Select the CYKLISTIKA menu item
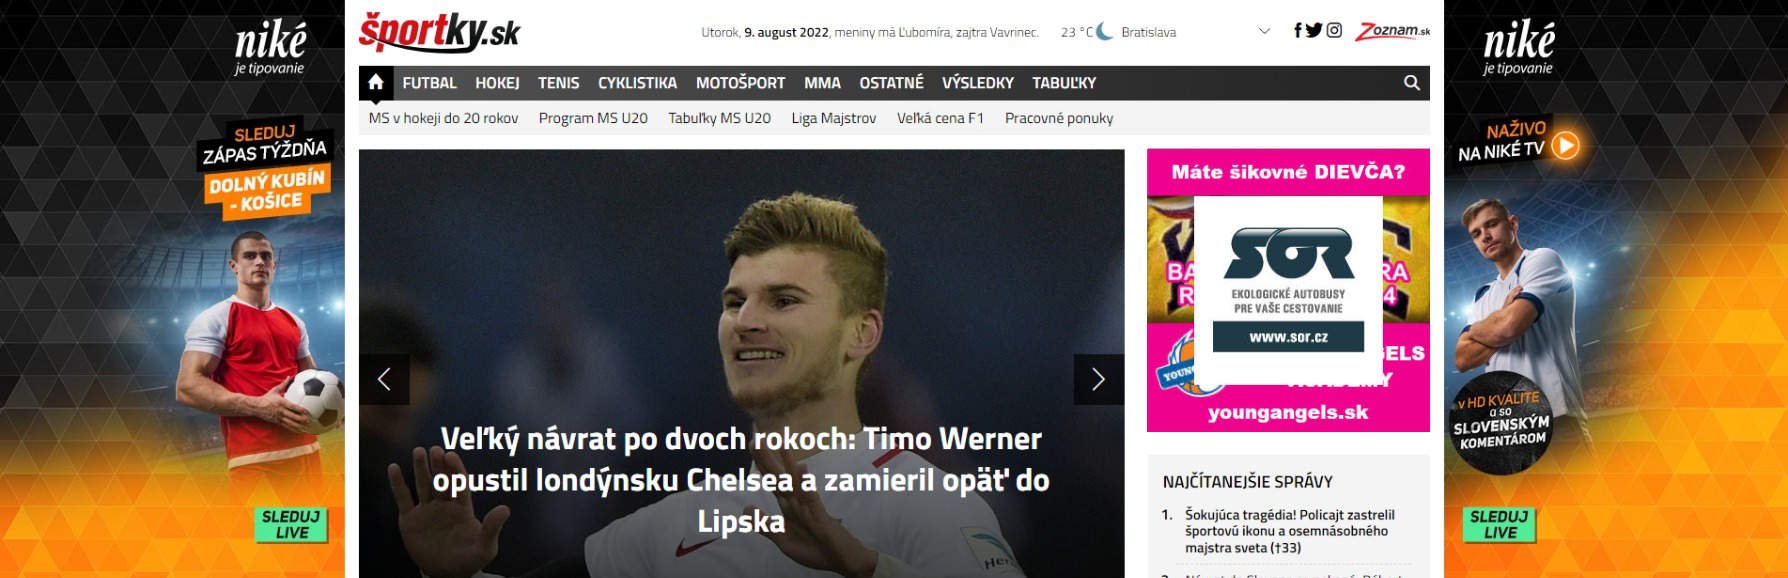Screen dimensions: 1788x578 637,83
